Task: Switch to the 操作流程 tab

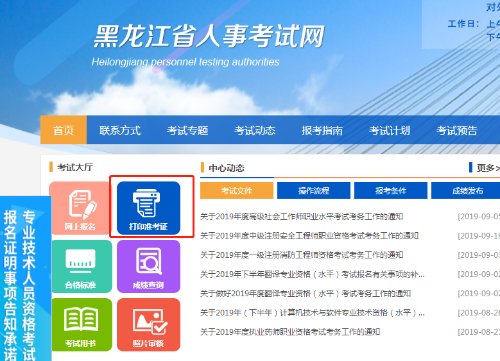Action: 314,190
